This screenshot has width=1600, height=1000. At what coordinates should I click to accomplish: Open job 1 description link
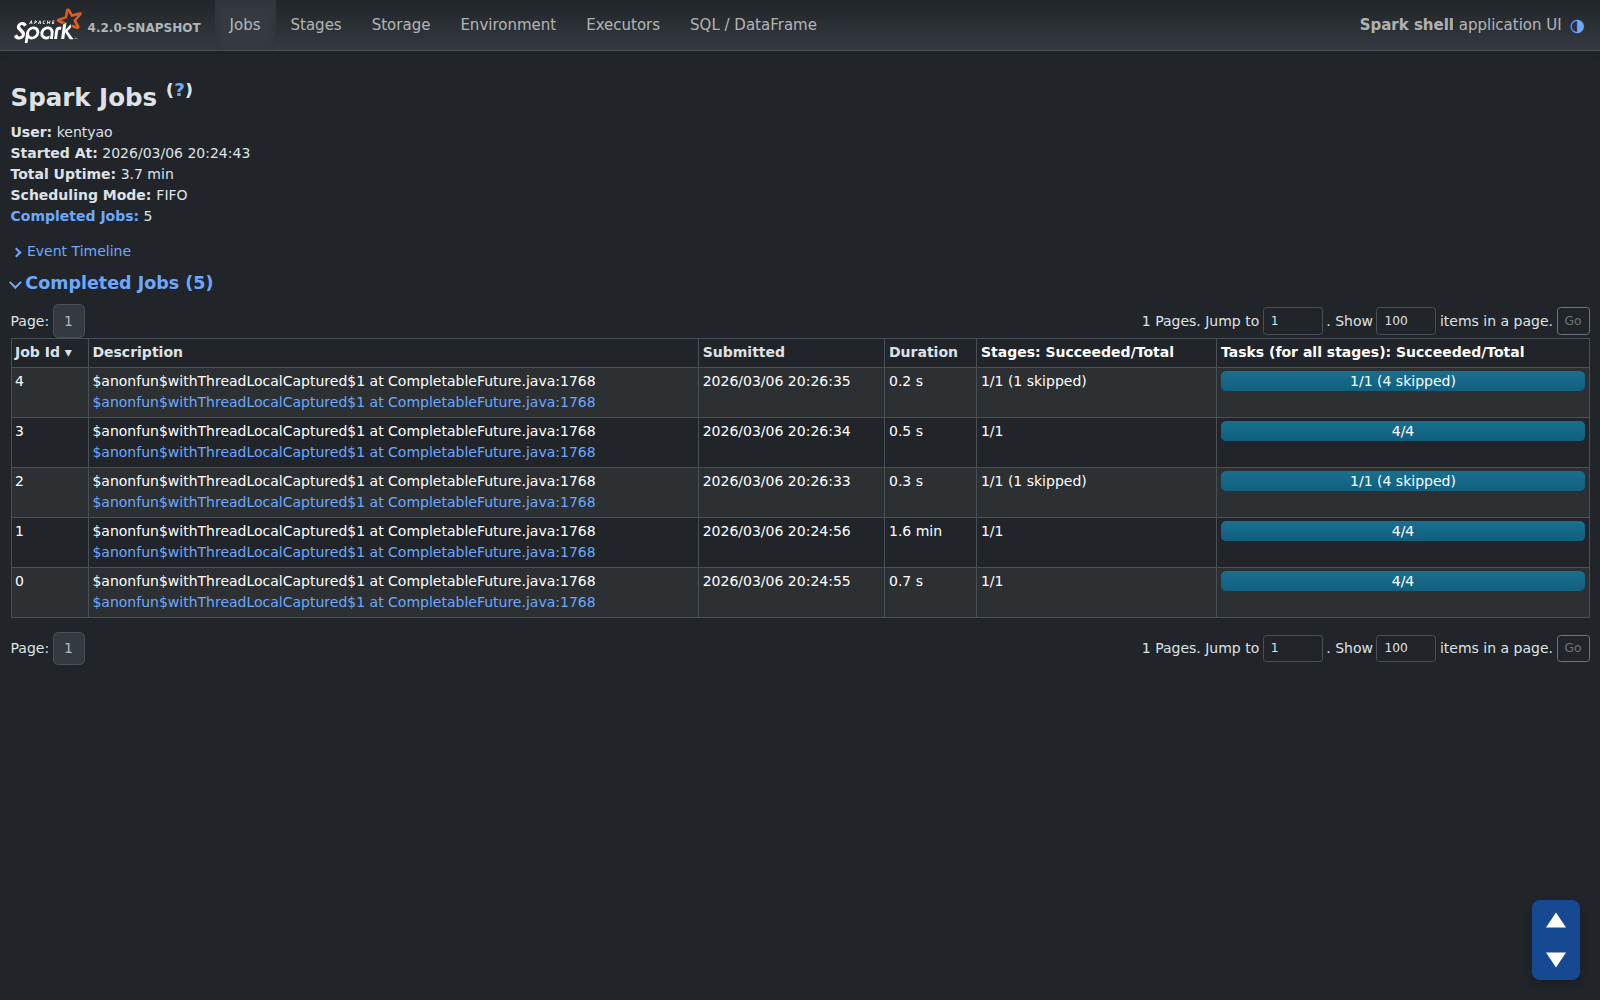point(344,552)
